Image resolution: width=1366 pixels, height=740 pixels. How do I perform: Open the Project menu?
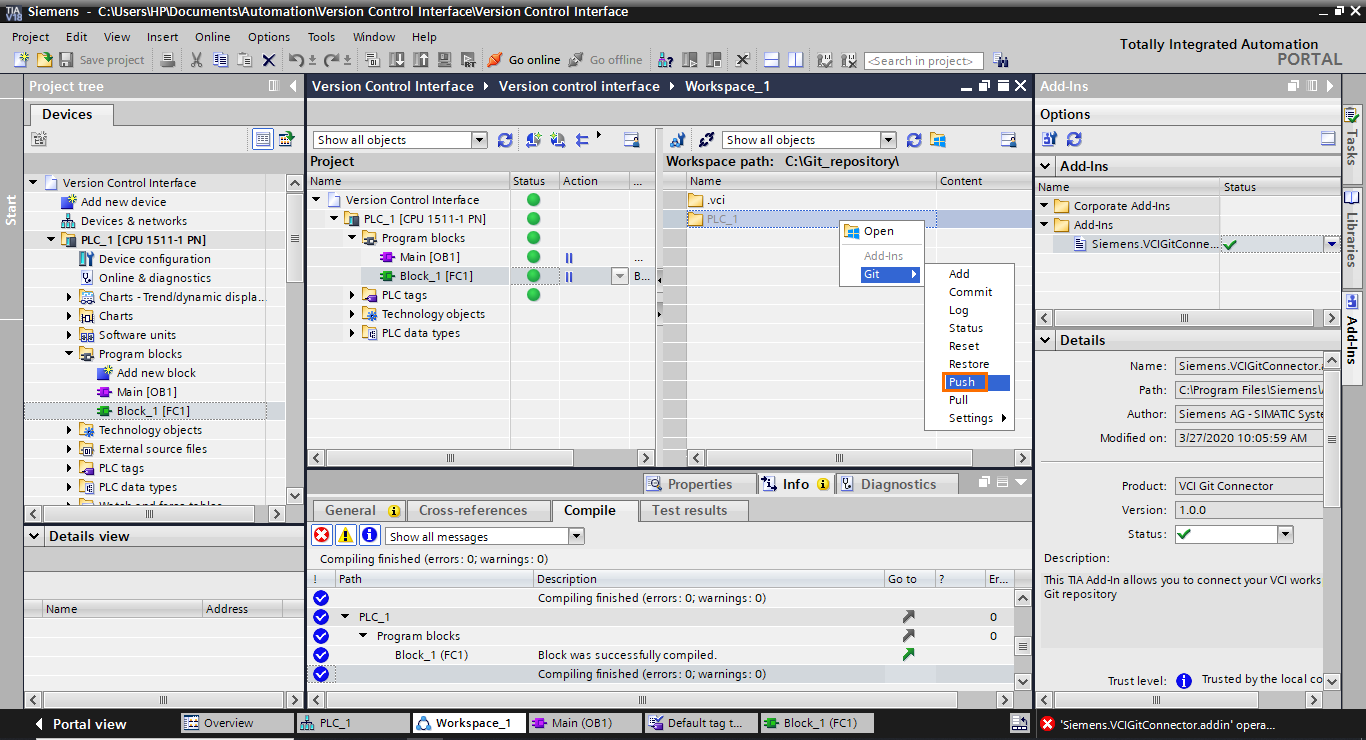[x=31, y=37]
